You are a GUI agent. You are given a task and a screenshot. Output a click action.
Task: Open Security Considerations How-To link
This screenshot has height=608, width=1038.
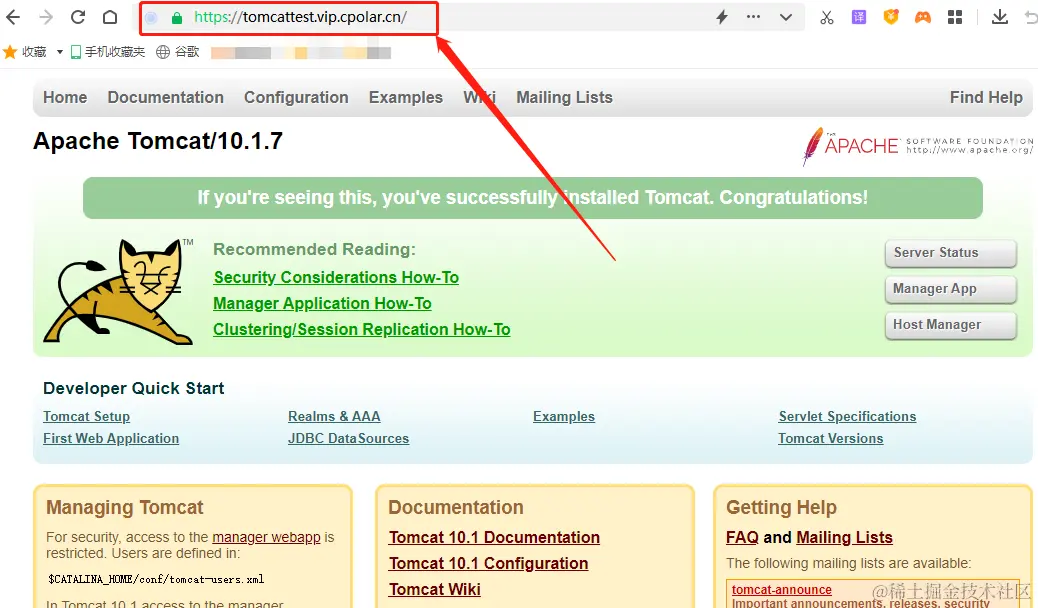336,278
